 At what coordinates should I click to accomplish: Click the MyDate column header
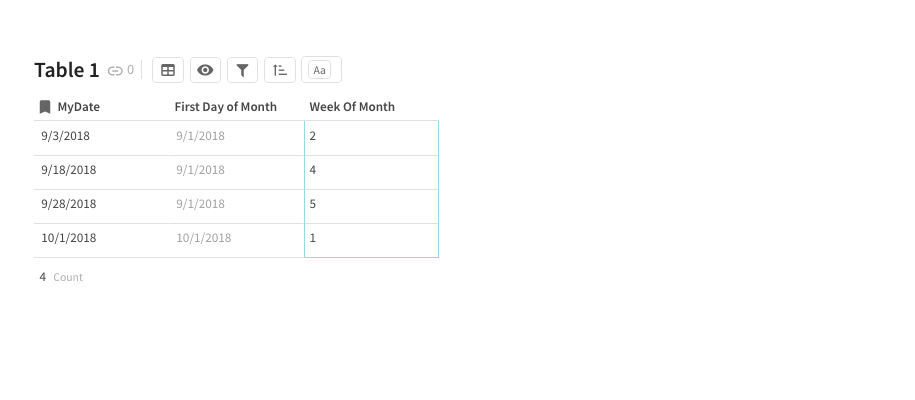(x=78, y=107)
